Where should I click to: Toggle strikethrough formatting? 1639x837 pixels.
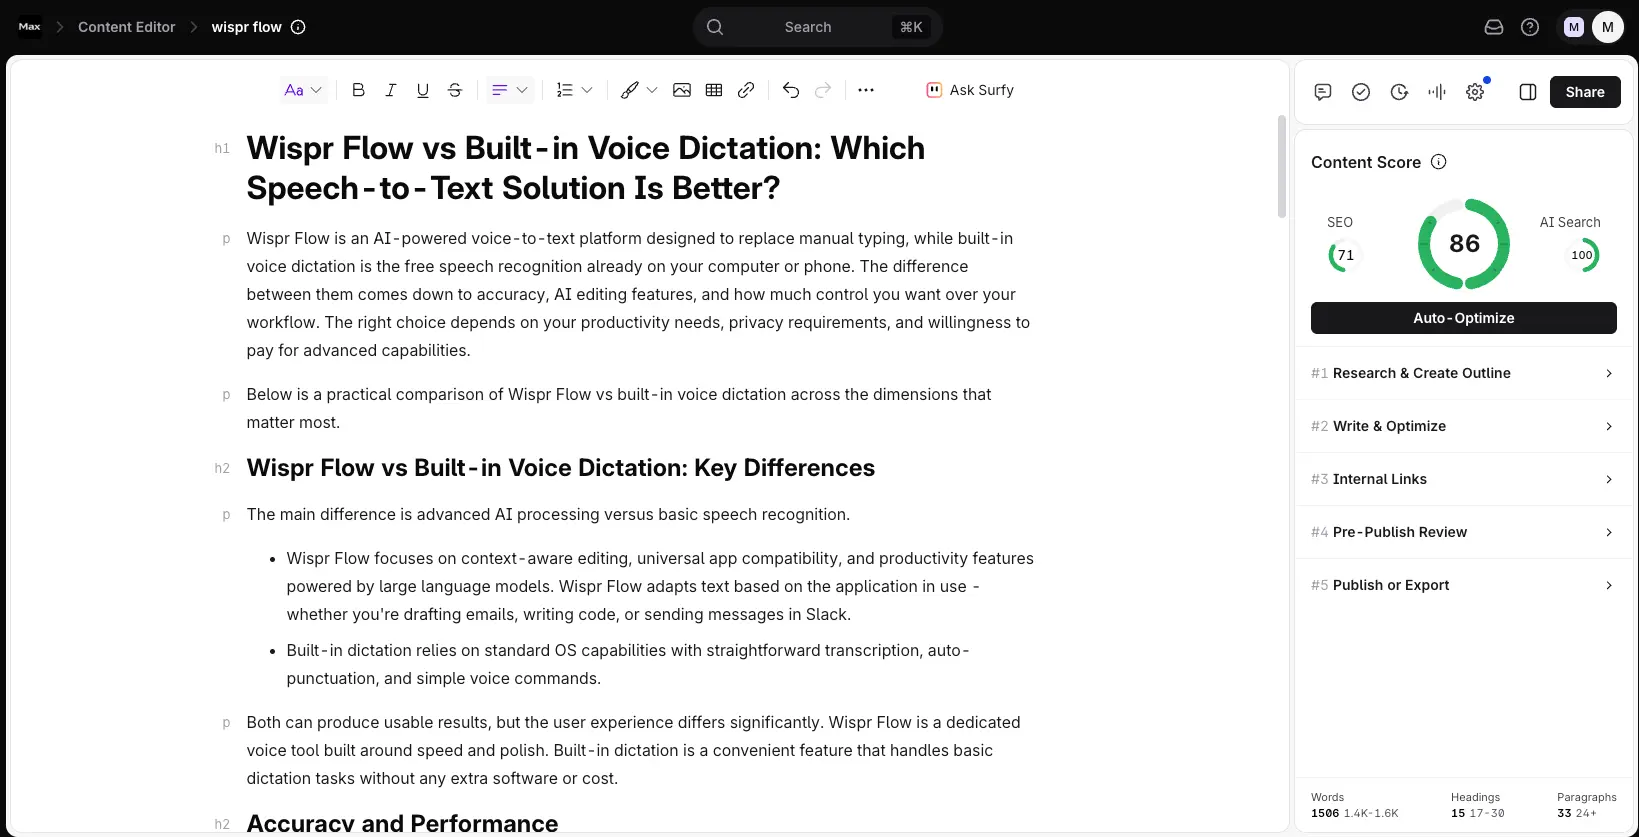(455, 90)
